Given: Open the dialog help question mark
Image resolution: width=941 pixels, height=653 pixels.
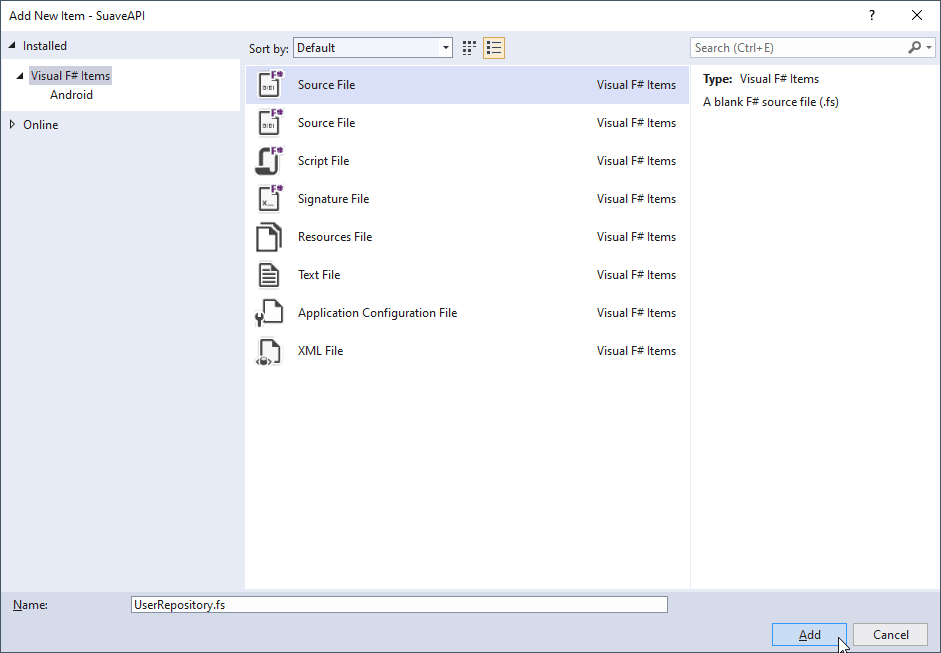Looking at the screenshot, I should (x=872, y=16).
